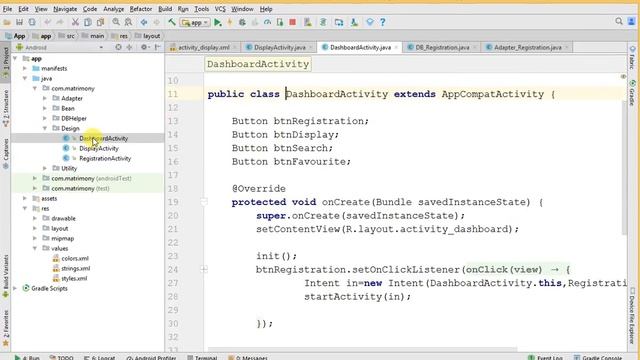This screenshot has width=640, height=360.
Task: Click the Apply Changes lightning icon
Action: 230,22
